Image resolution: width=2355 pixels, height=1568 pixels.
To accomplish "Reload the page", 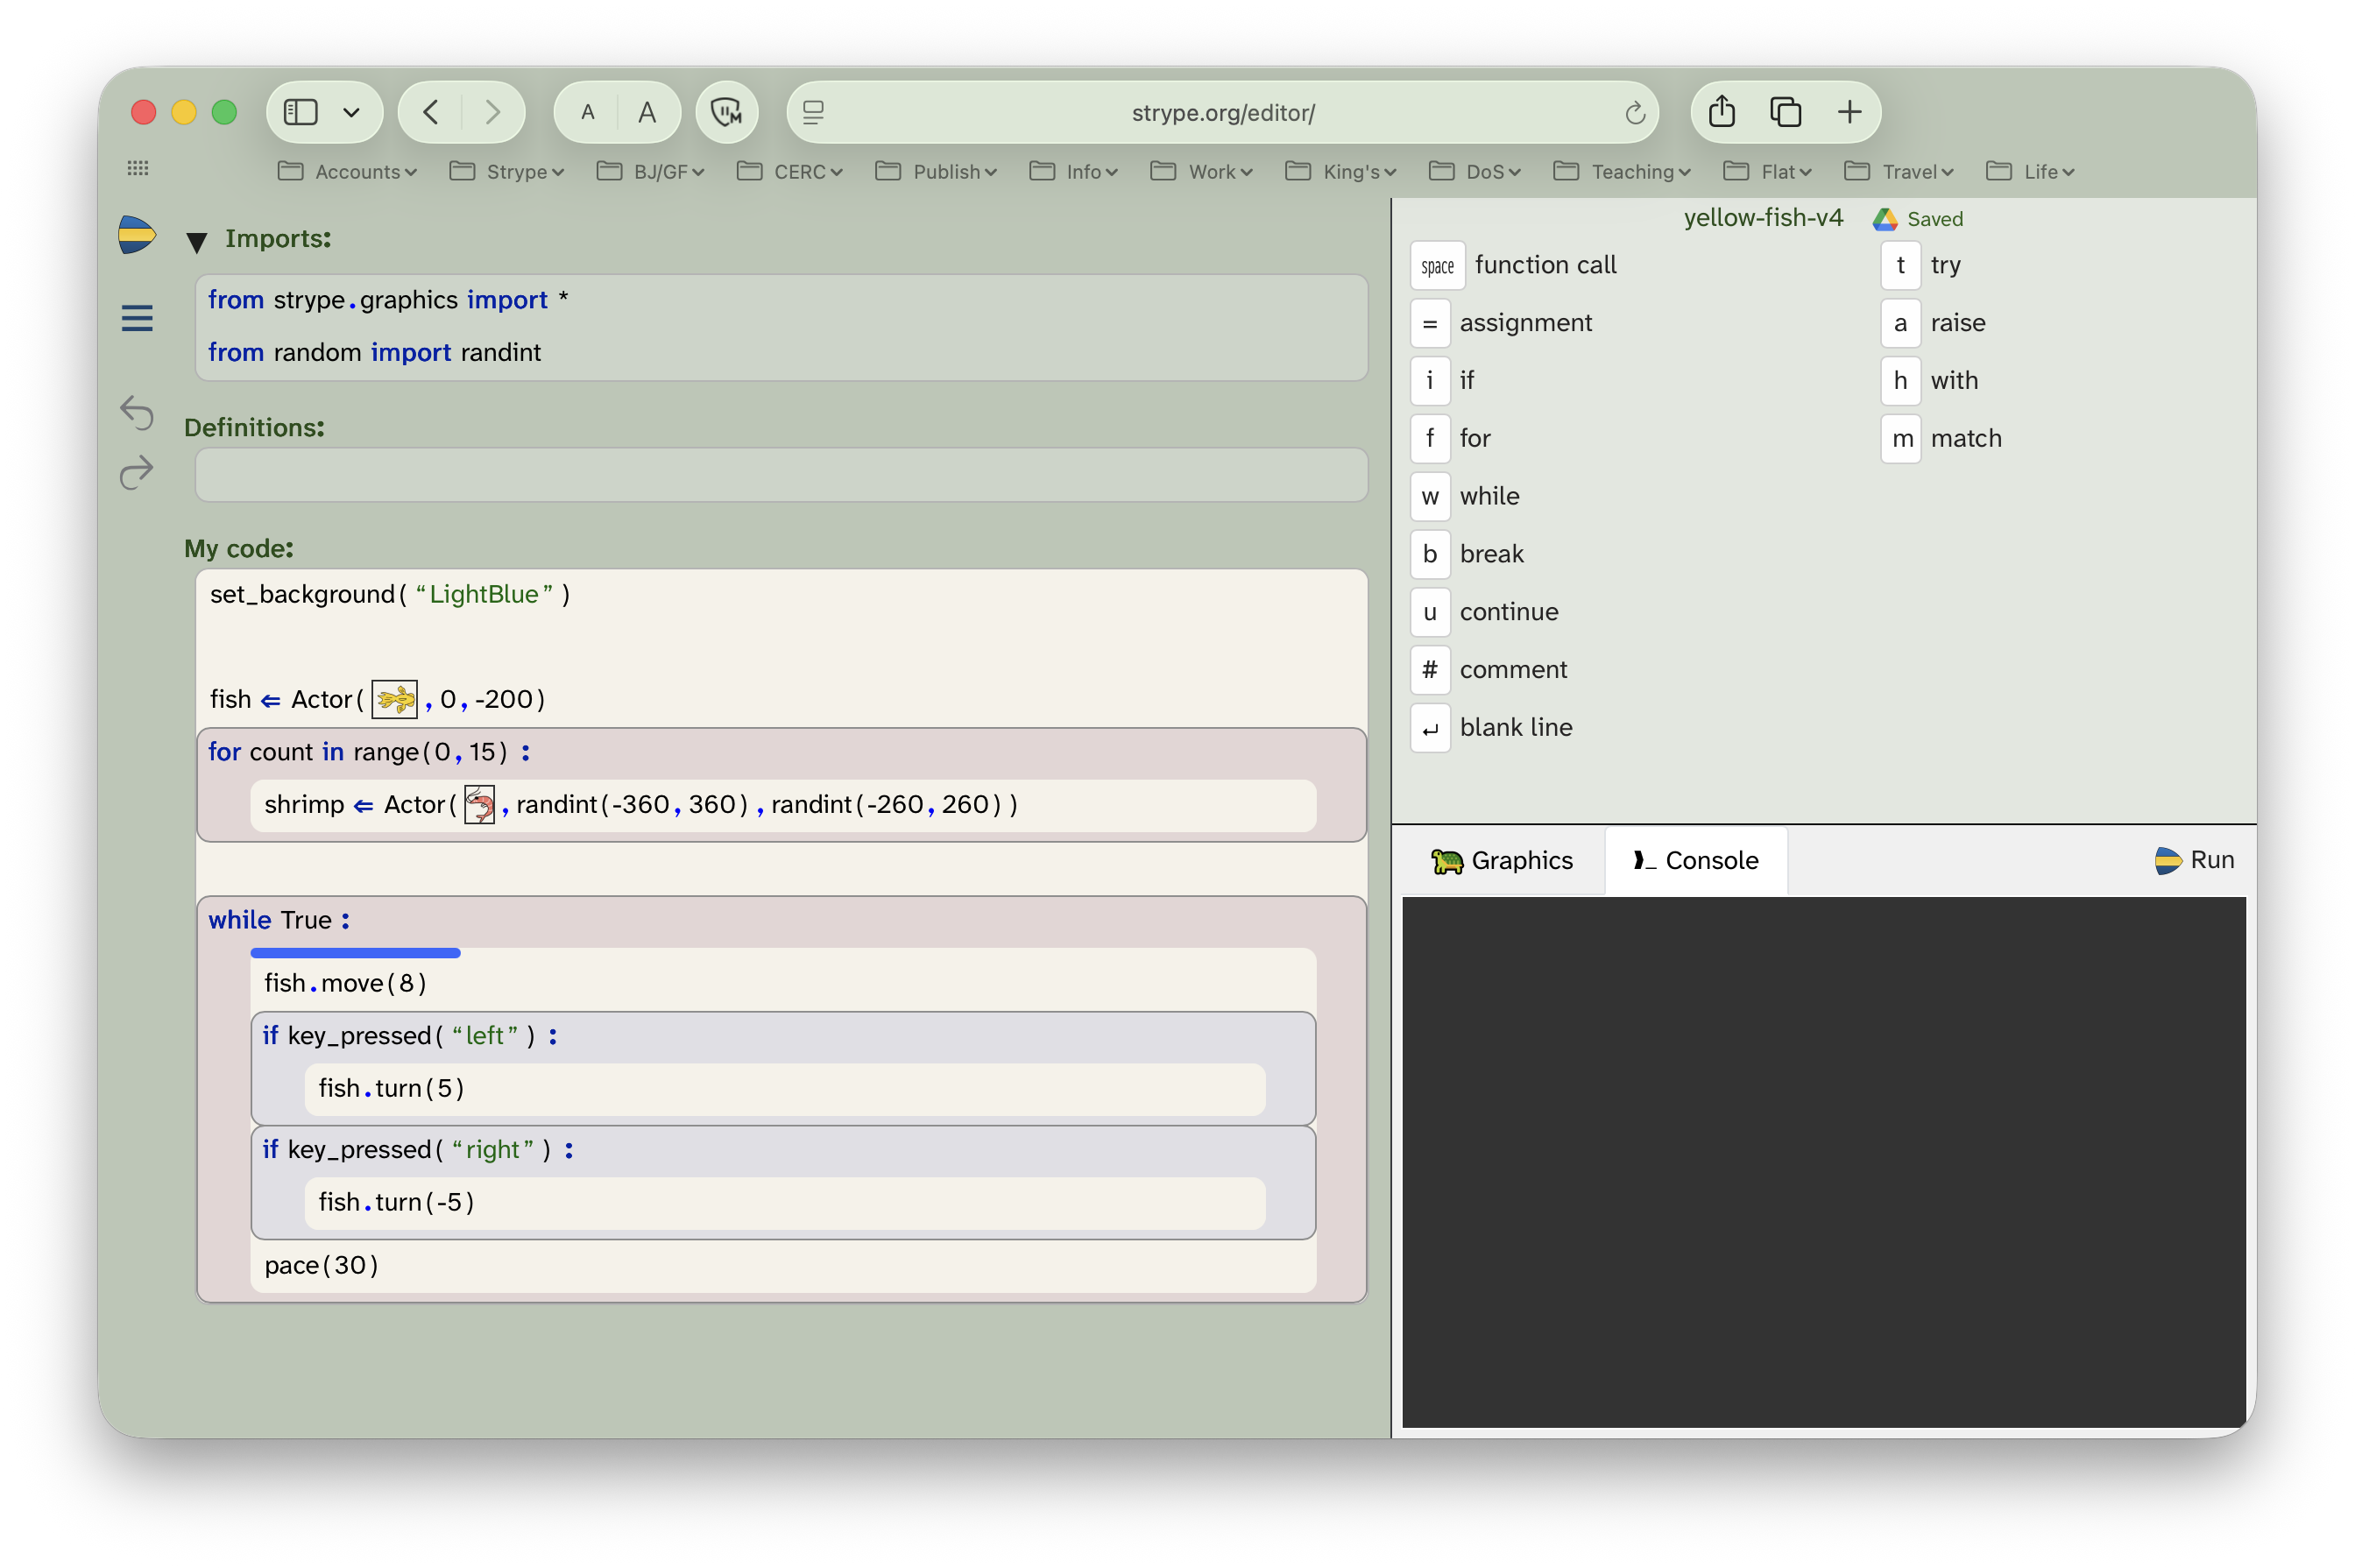I will (1635, 113).
